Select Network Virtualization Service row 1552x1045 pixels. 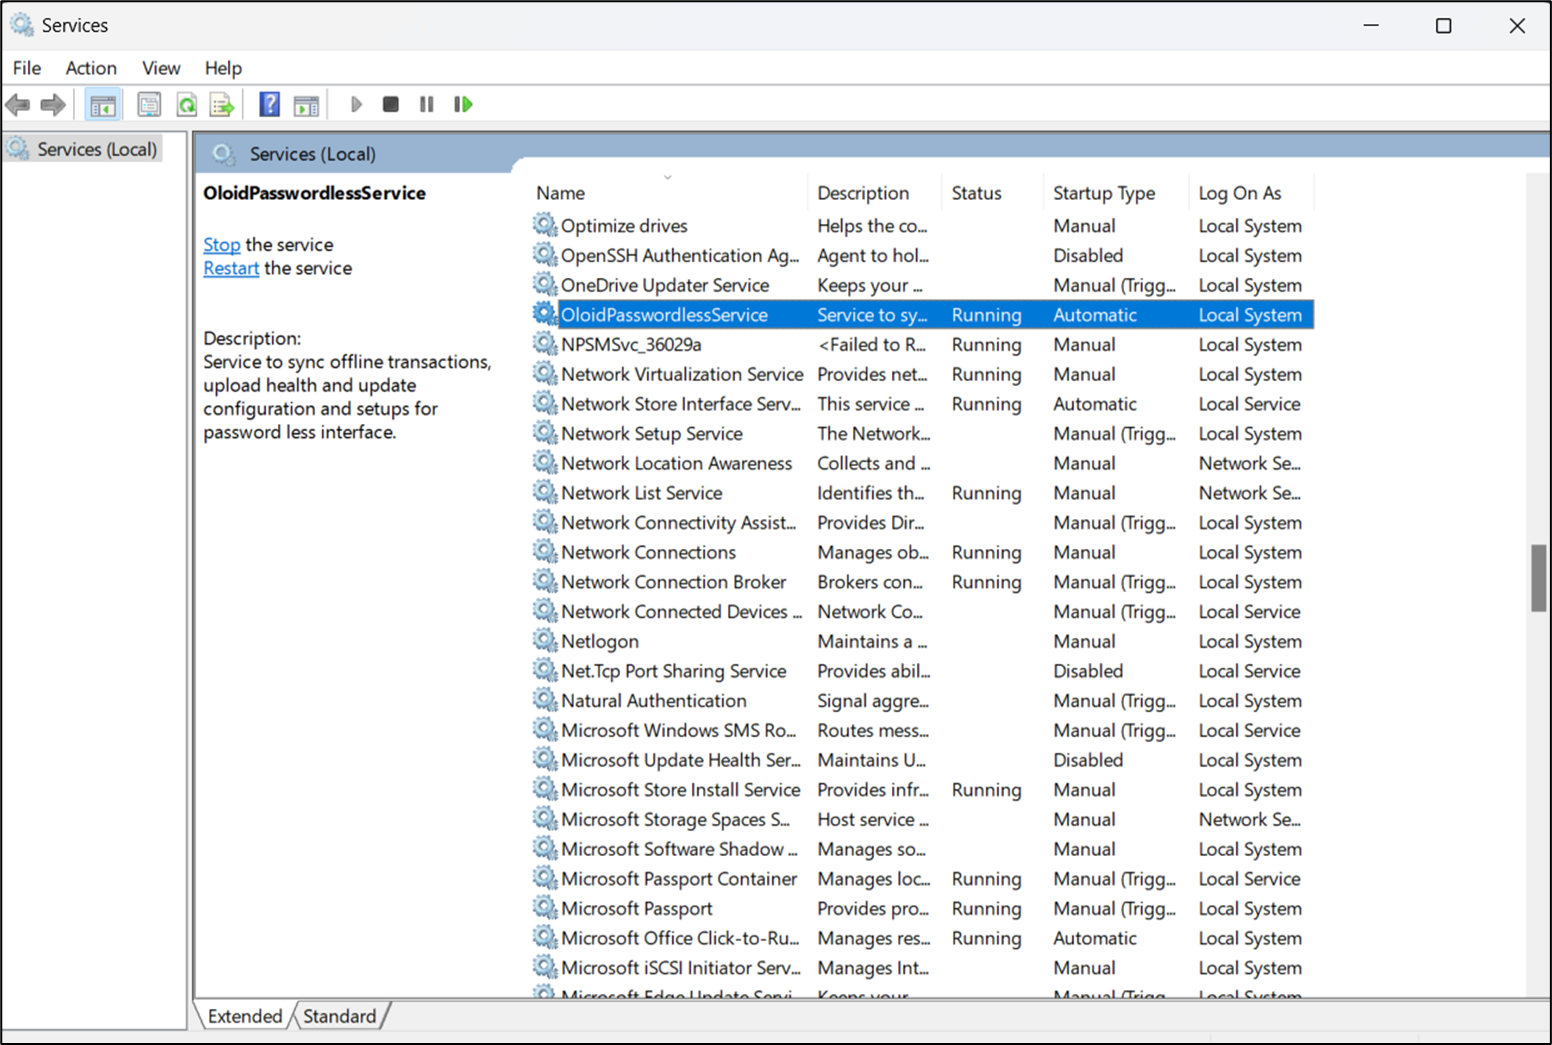pyautogui.click(x=922, y=374)
